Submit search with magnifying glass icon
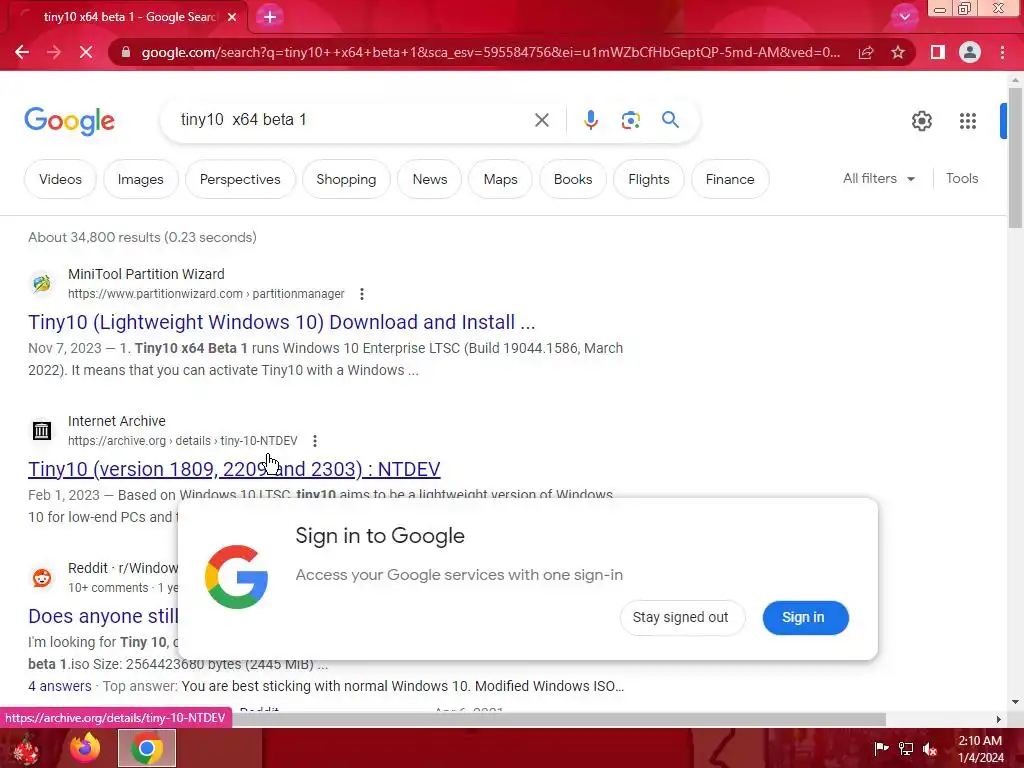The image size is (1024, 768). (670, 120)
